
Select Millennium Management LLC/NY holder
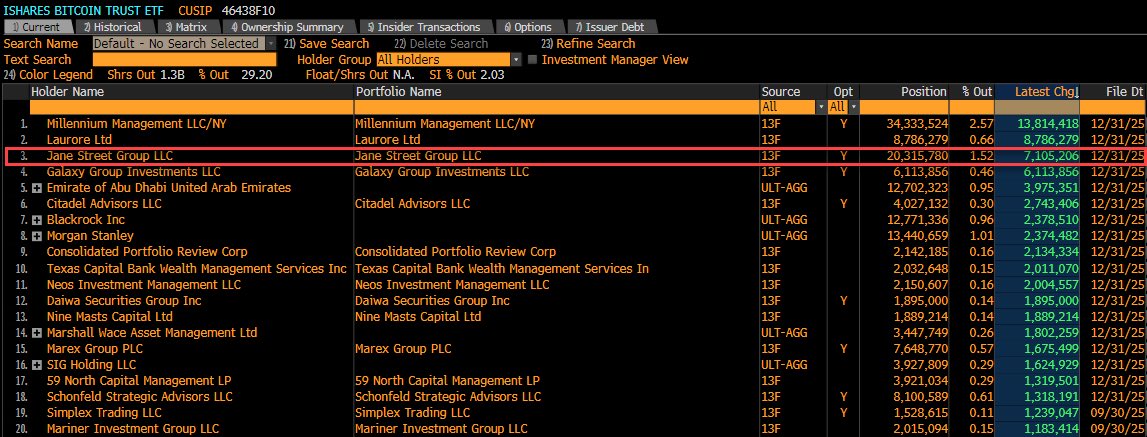point(136,124)
